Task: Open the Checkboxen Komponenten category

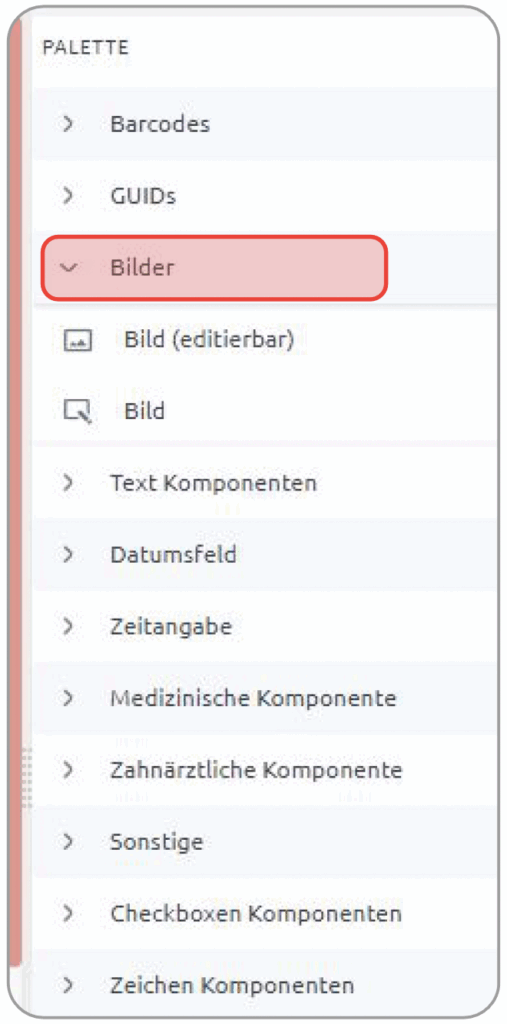Action: 266,914
